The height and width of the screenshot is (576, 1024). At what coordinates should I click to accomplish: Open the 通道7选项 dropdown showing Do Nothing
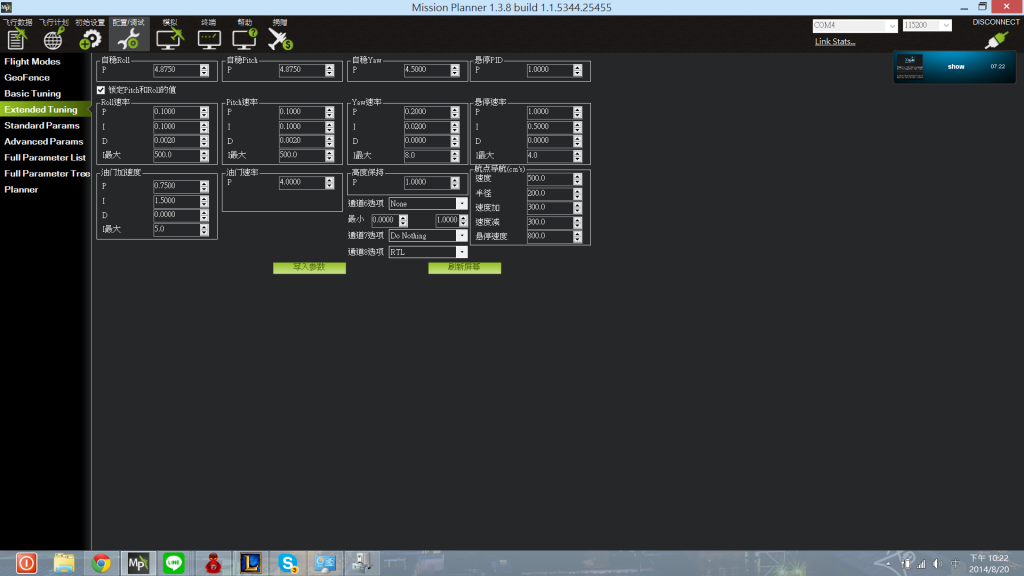pyautogui.click(x=428, y=236)
